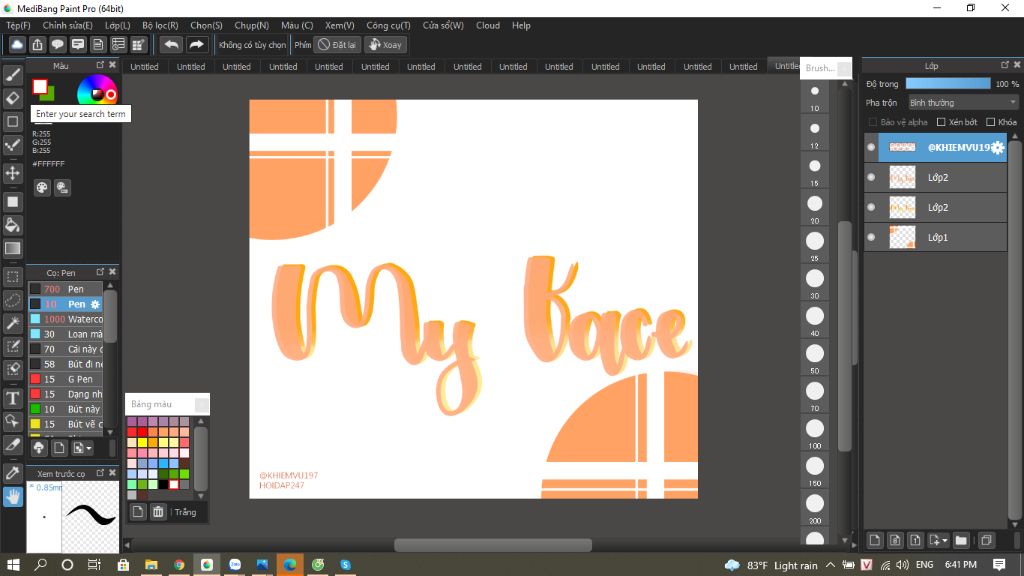Click the Undo arrow
The width and height of the screenshot is (1024, 576).
pos(171,44)
